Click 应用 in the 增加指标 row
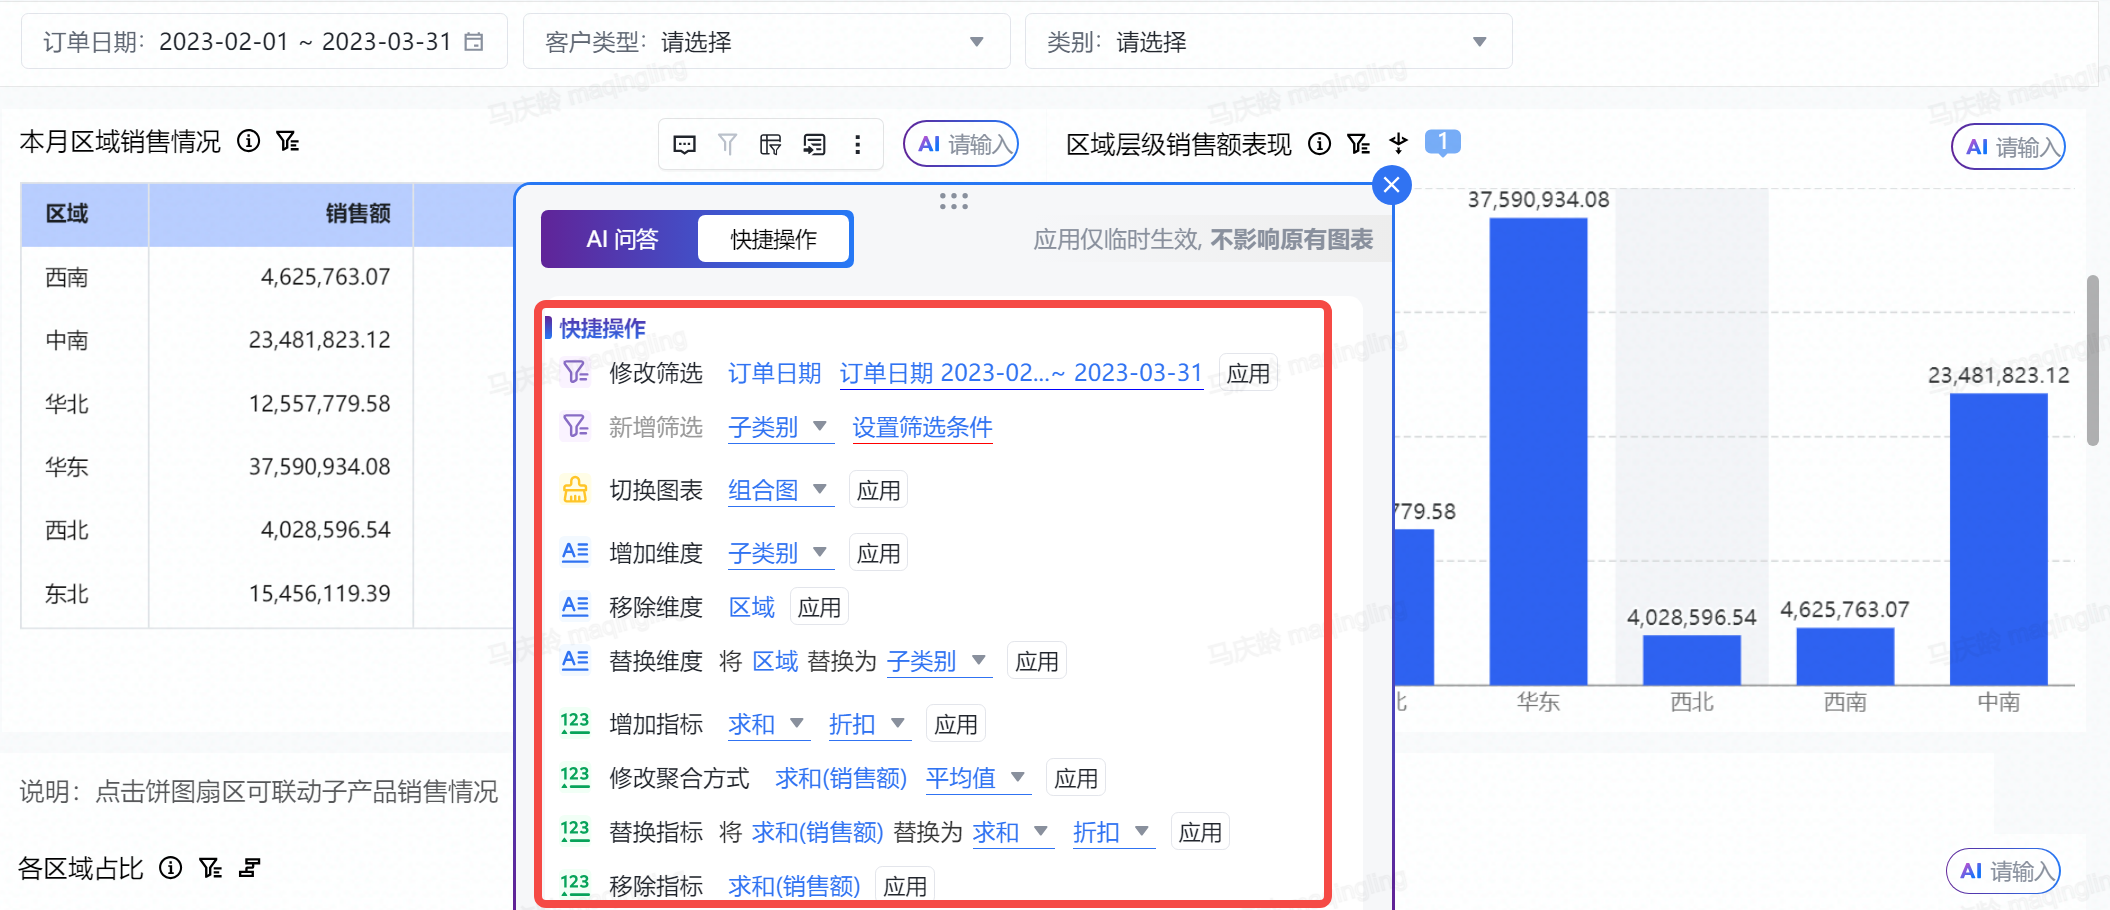Viewport: 2110px width, 910px height. (955, 724)
